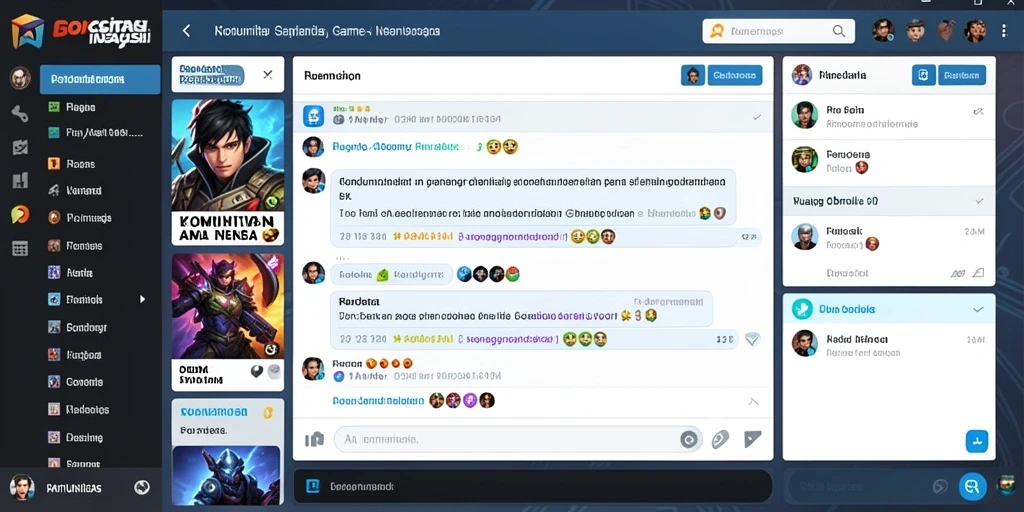This screenshot has height=512, width=1024.
Task: Open the 'Radrd hilnoer' contact in the lower card
Action: click(889, 345)
